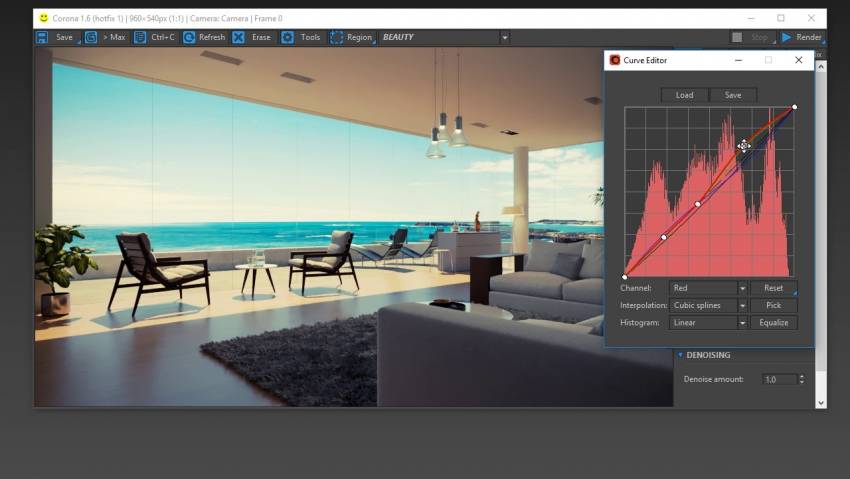The height and width of the screenshot is (479, 850).
Task: Click the Render label
Action: click(809, 37)
